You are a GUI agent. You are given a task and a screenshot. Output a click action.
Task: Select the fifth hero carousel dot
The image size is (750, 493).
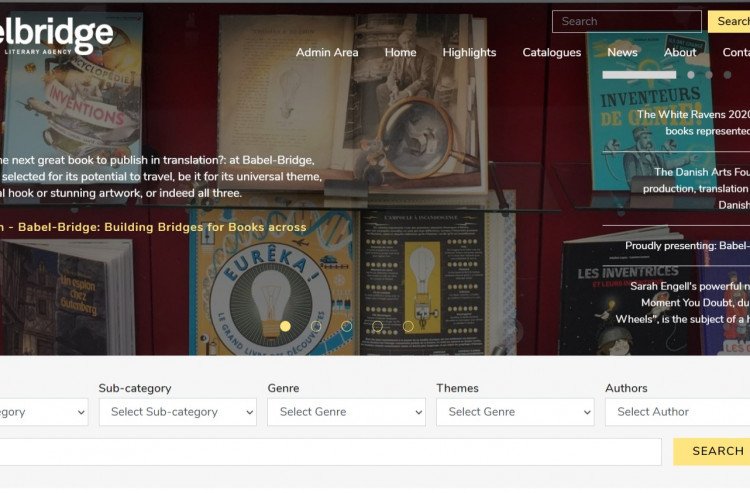click(x=408, y=326)
